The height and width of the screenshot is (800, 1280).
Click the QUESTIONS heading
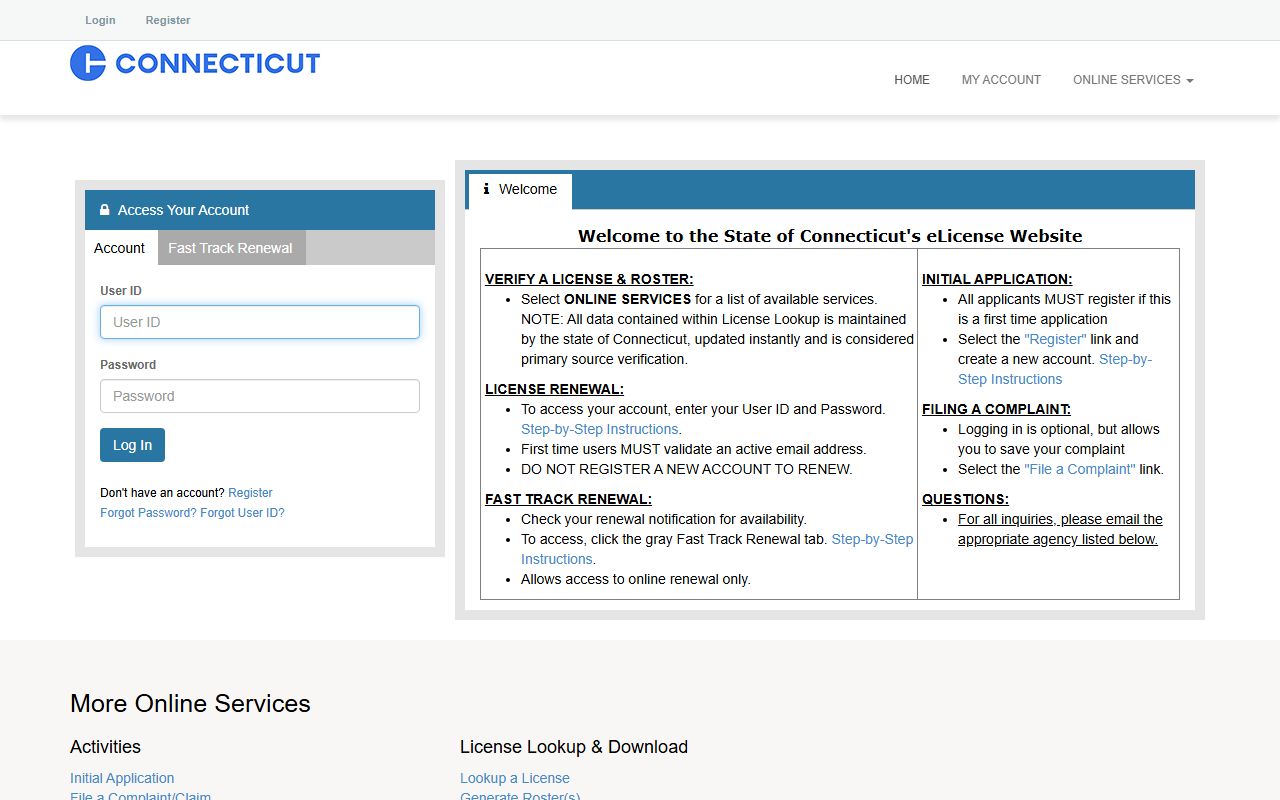click(965, 499)
